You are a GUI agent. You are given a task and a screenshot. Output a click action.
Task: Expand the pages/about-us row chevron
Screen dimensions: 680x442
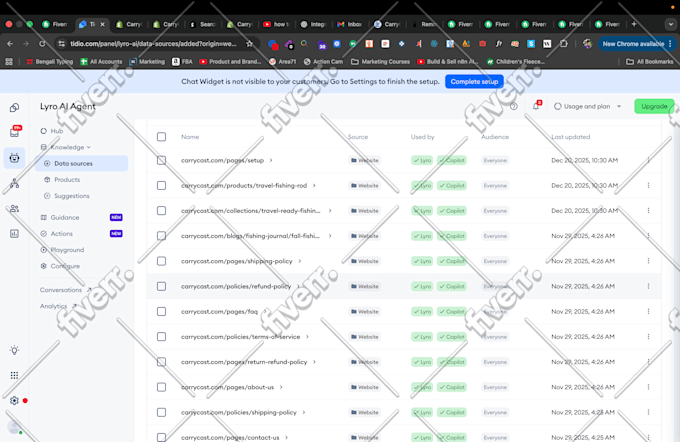coord(281,387)
